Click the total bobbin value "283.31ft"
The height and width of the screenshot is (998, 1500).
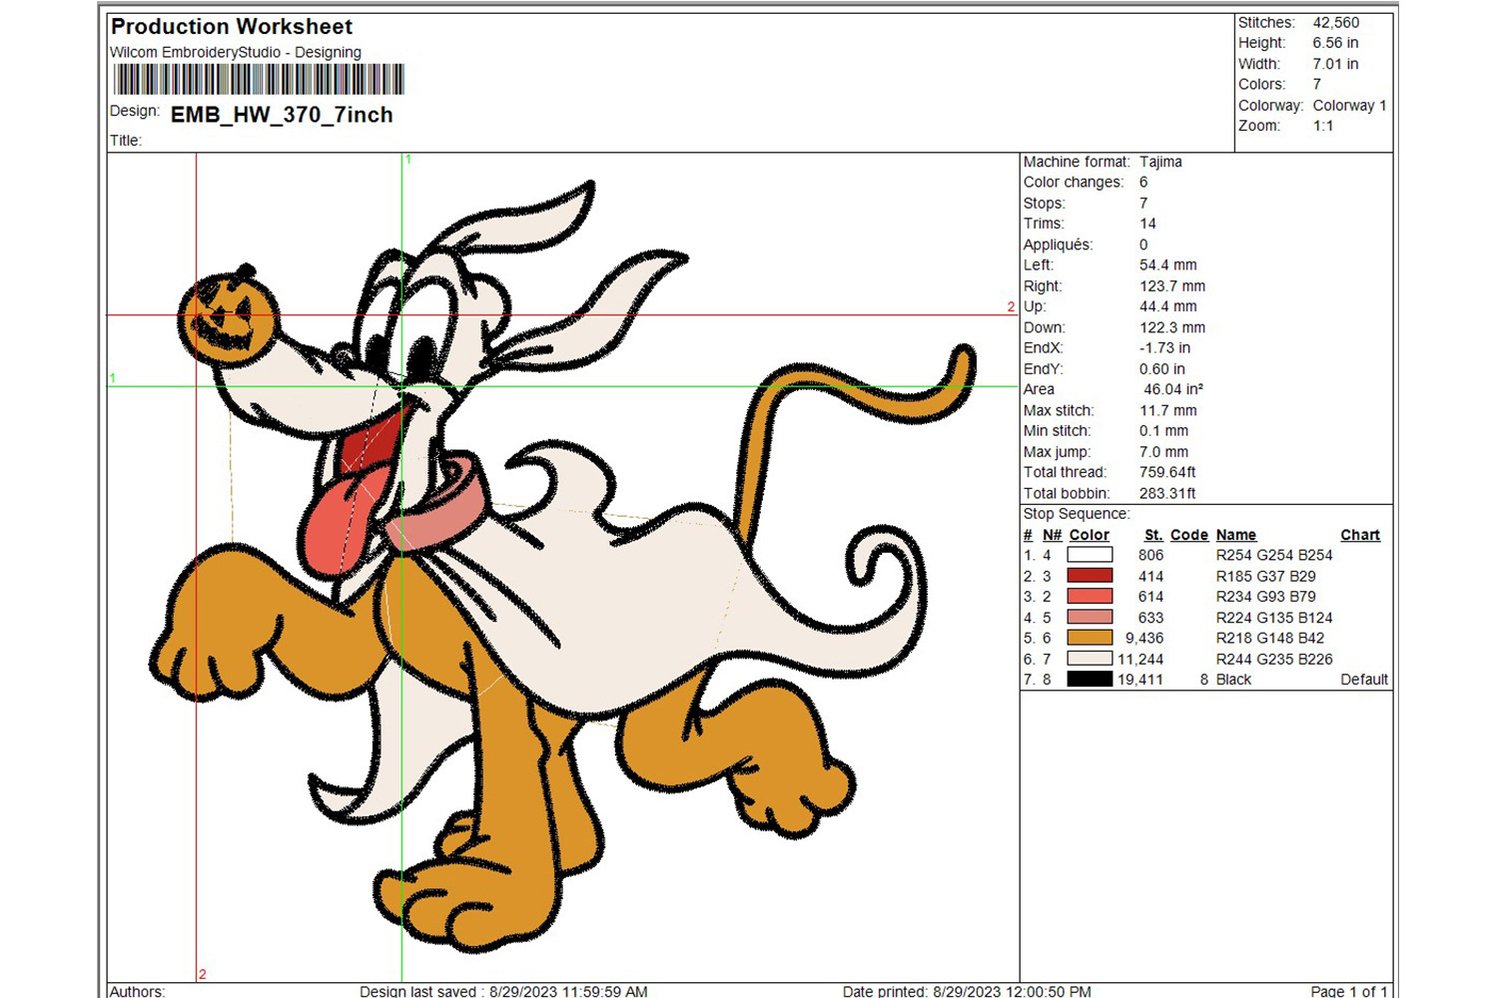coord(1168,493)
